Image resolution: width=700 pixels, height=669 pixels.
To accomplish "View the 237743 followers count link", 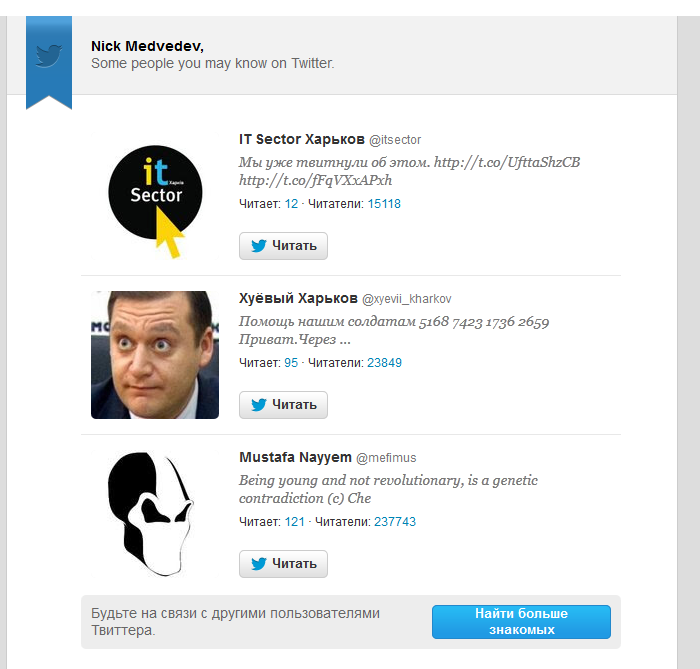I will (394, 521).
